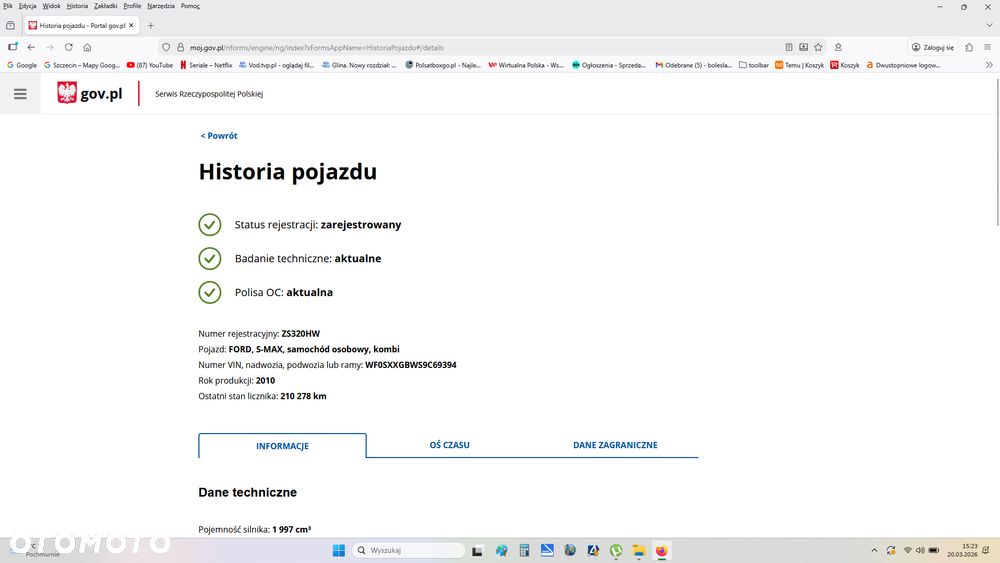Click VIN number WF0SXXGBWS9C69394
The width and height of the screenshot is (1000, 563).
click(x=411, y=365)
